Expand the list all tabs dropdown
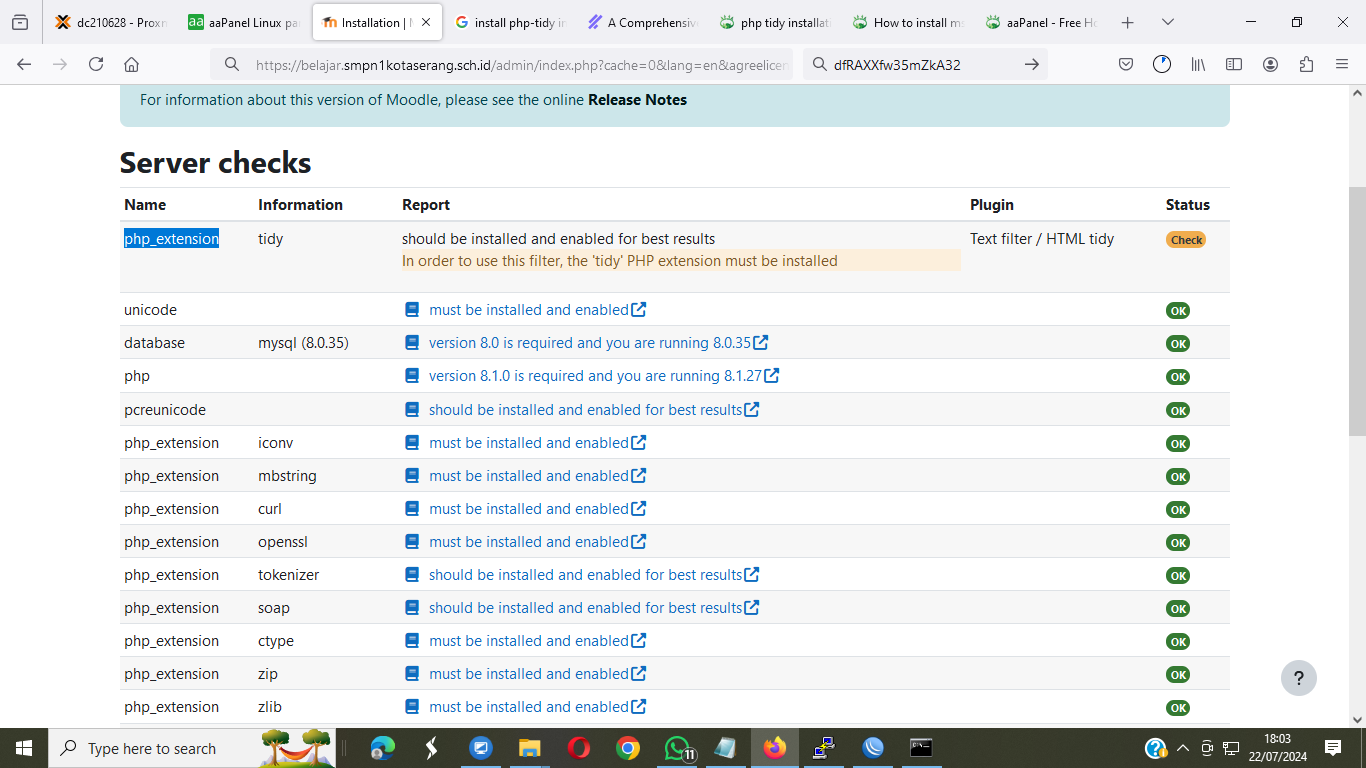The image size is (1366, 768). pos(1168,22)
